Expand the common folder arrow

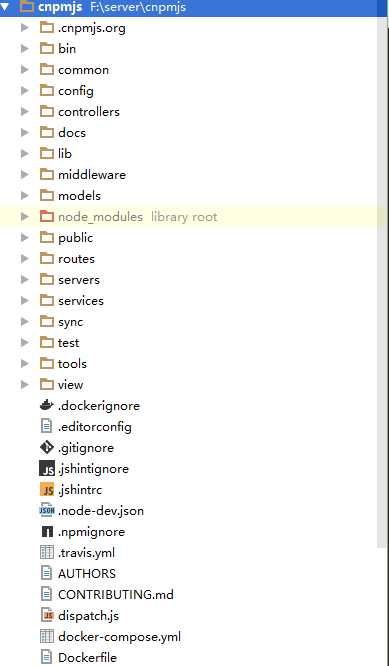tap(25, 70)
